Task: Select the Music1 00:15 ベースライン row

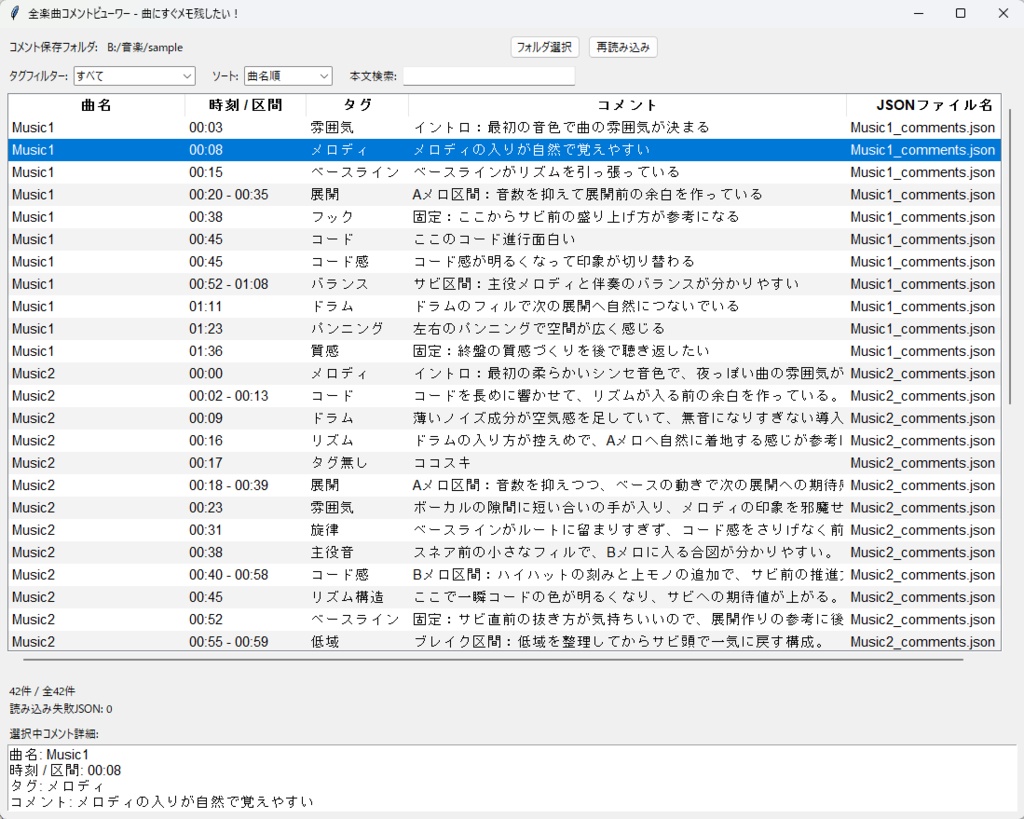Action: tap(504, 172)
